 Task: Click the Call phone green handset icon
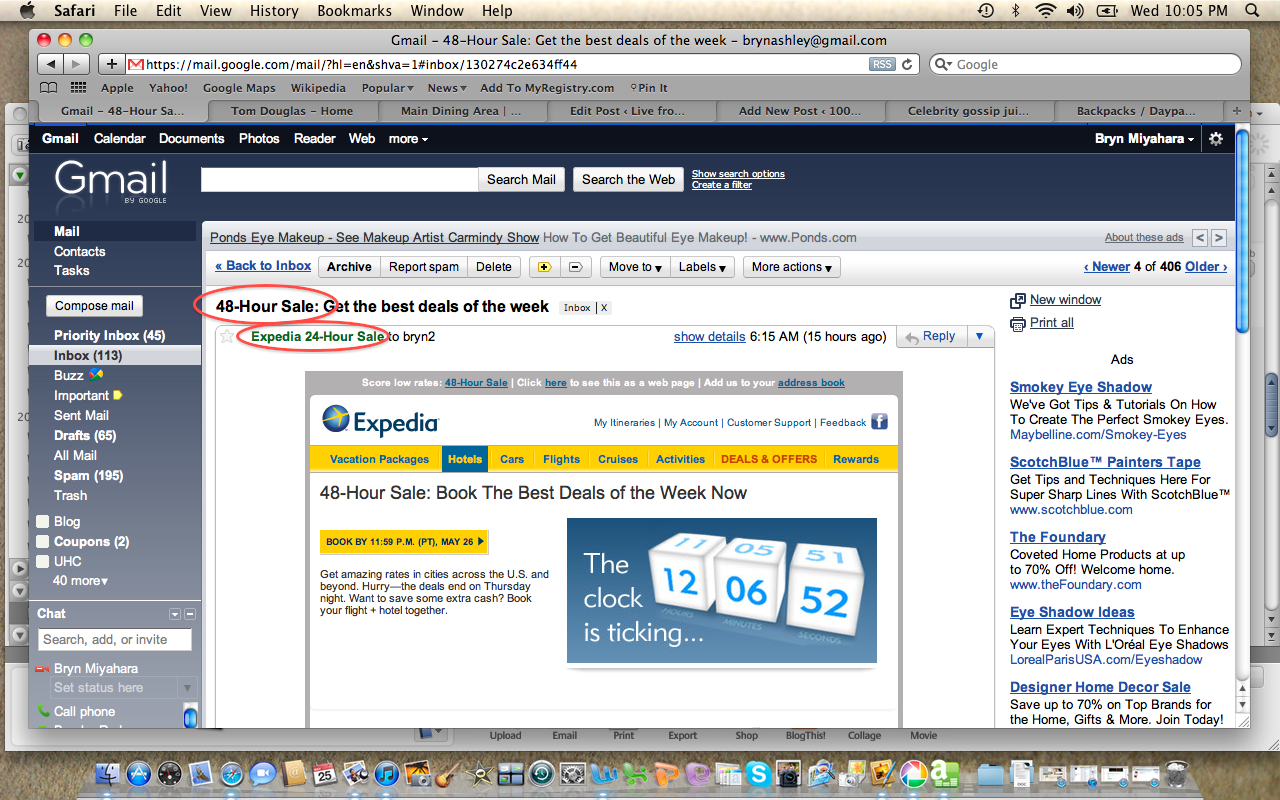point(43,711)
